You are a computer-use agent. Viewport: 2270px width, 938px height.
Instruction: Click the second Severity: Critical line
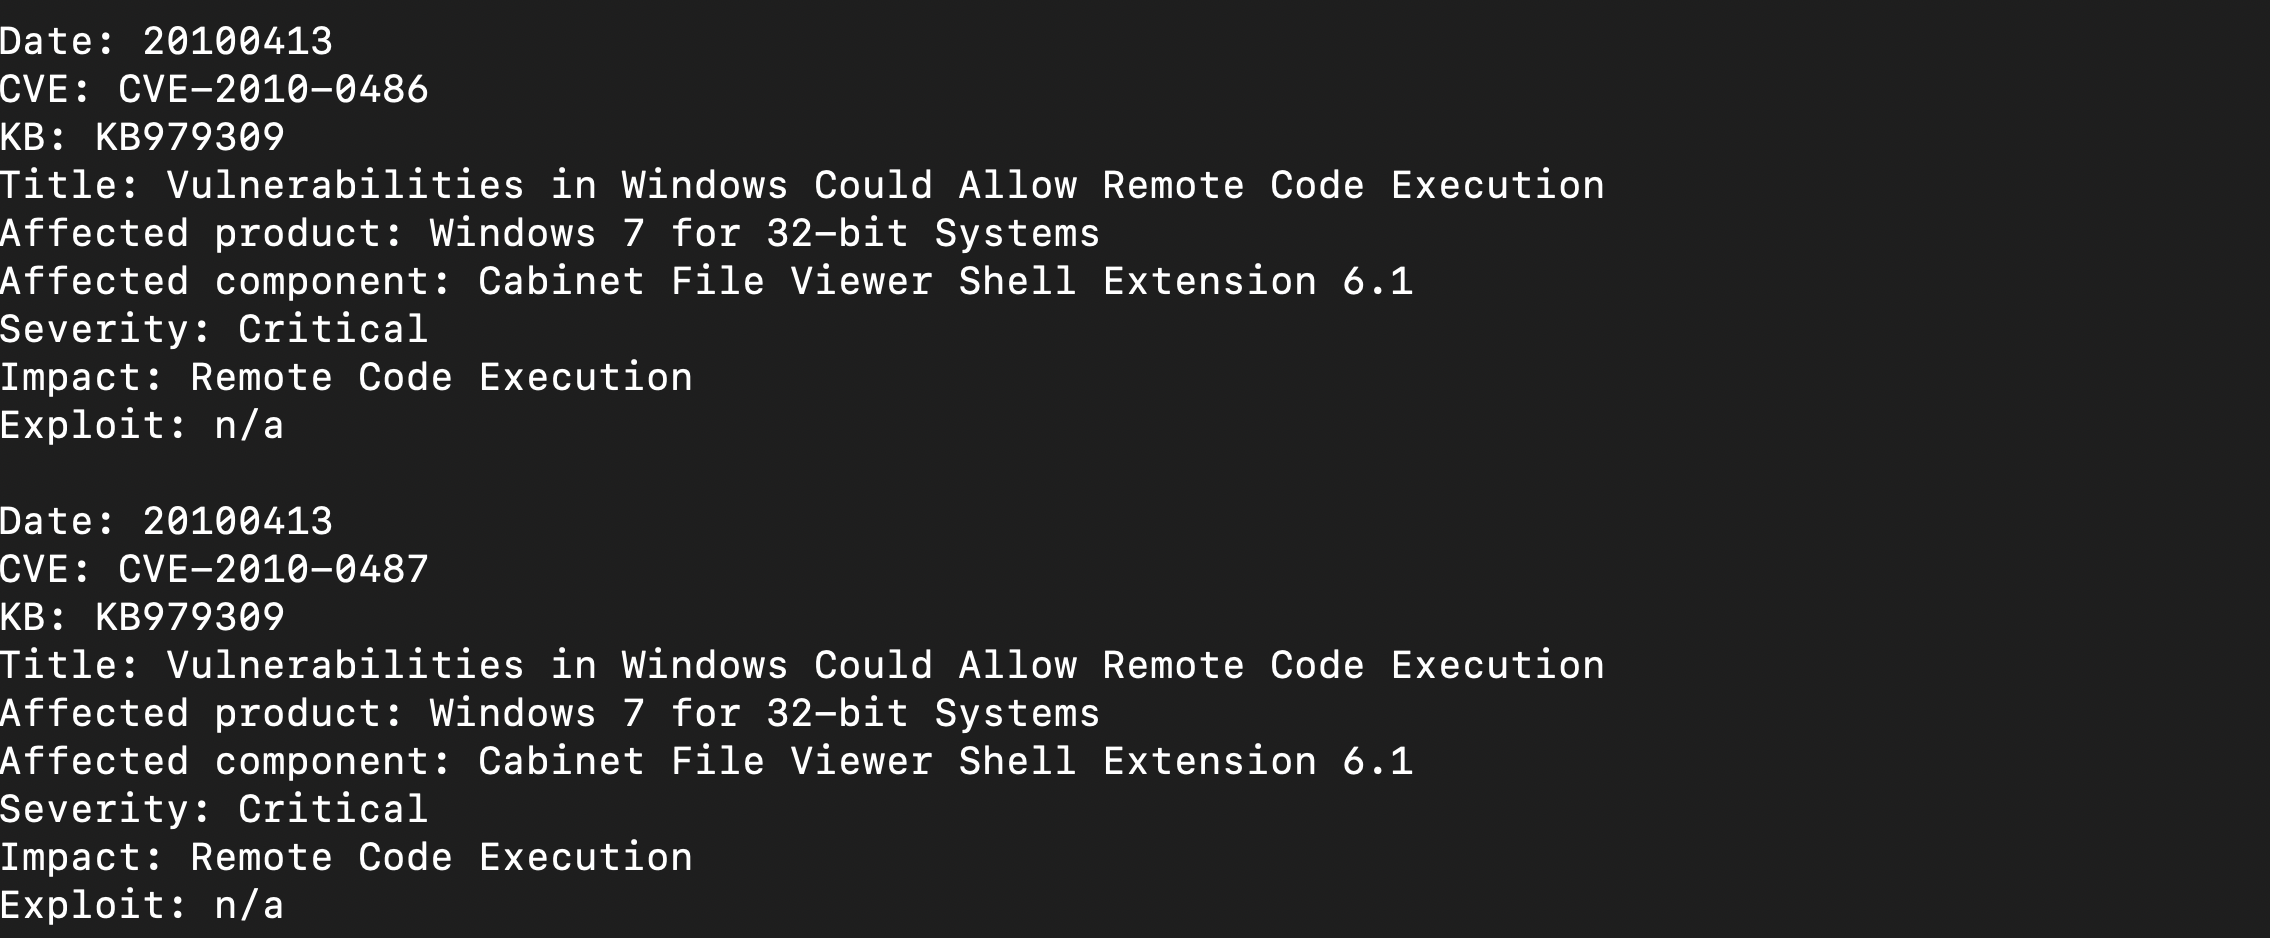pyautogui.click(x=214, y=810)
